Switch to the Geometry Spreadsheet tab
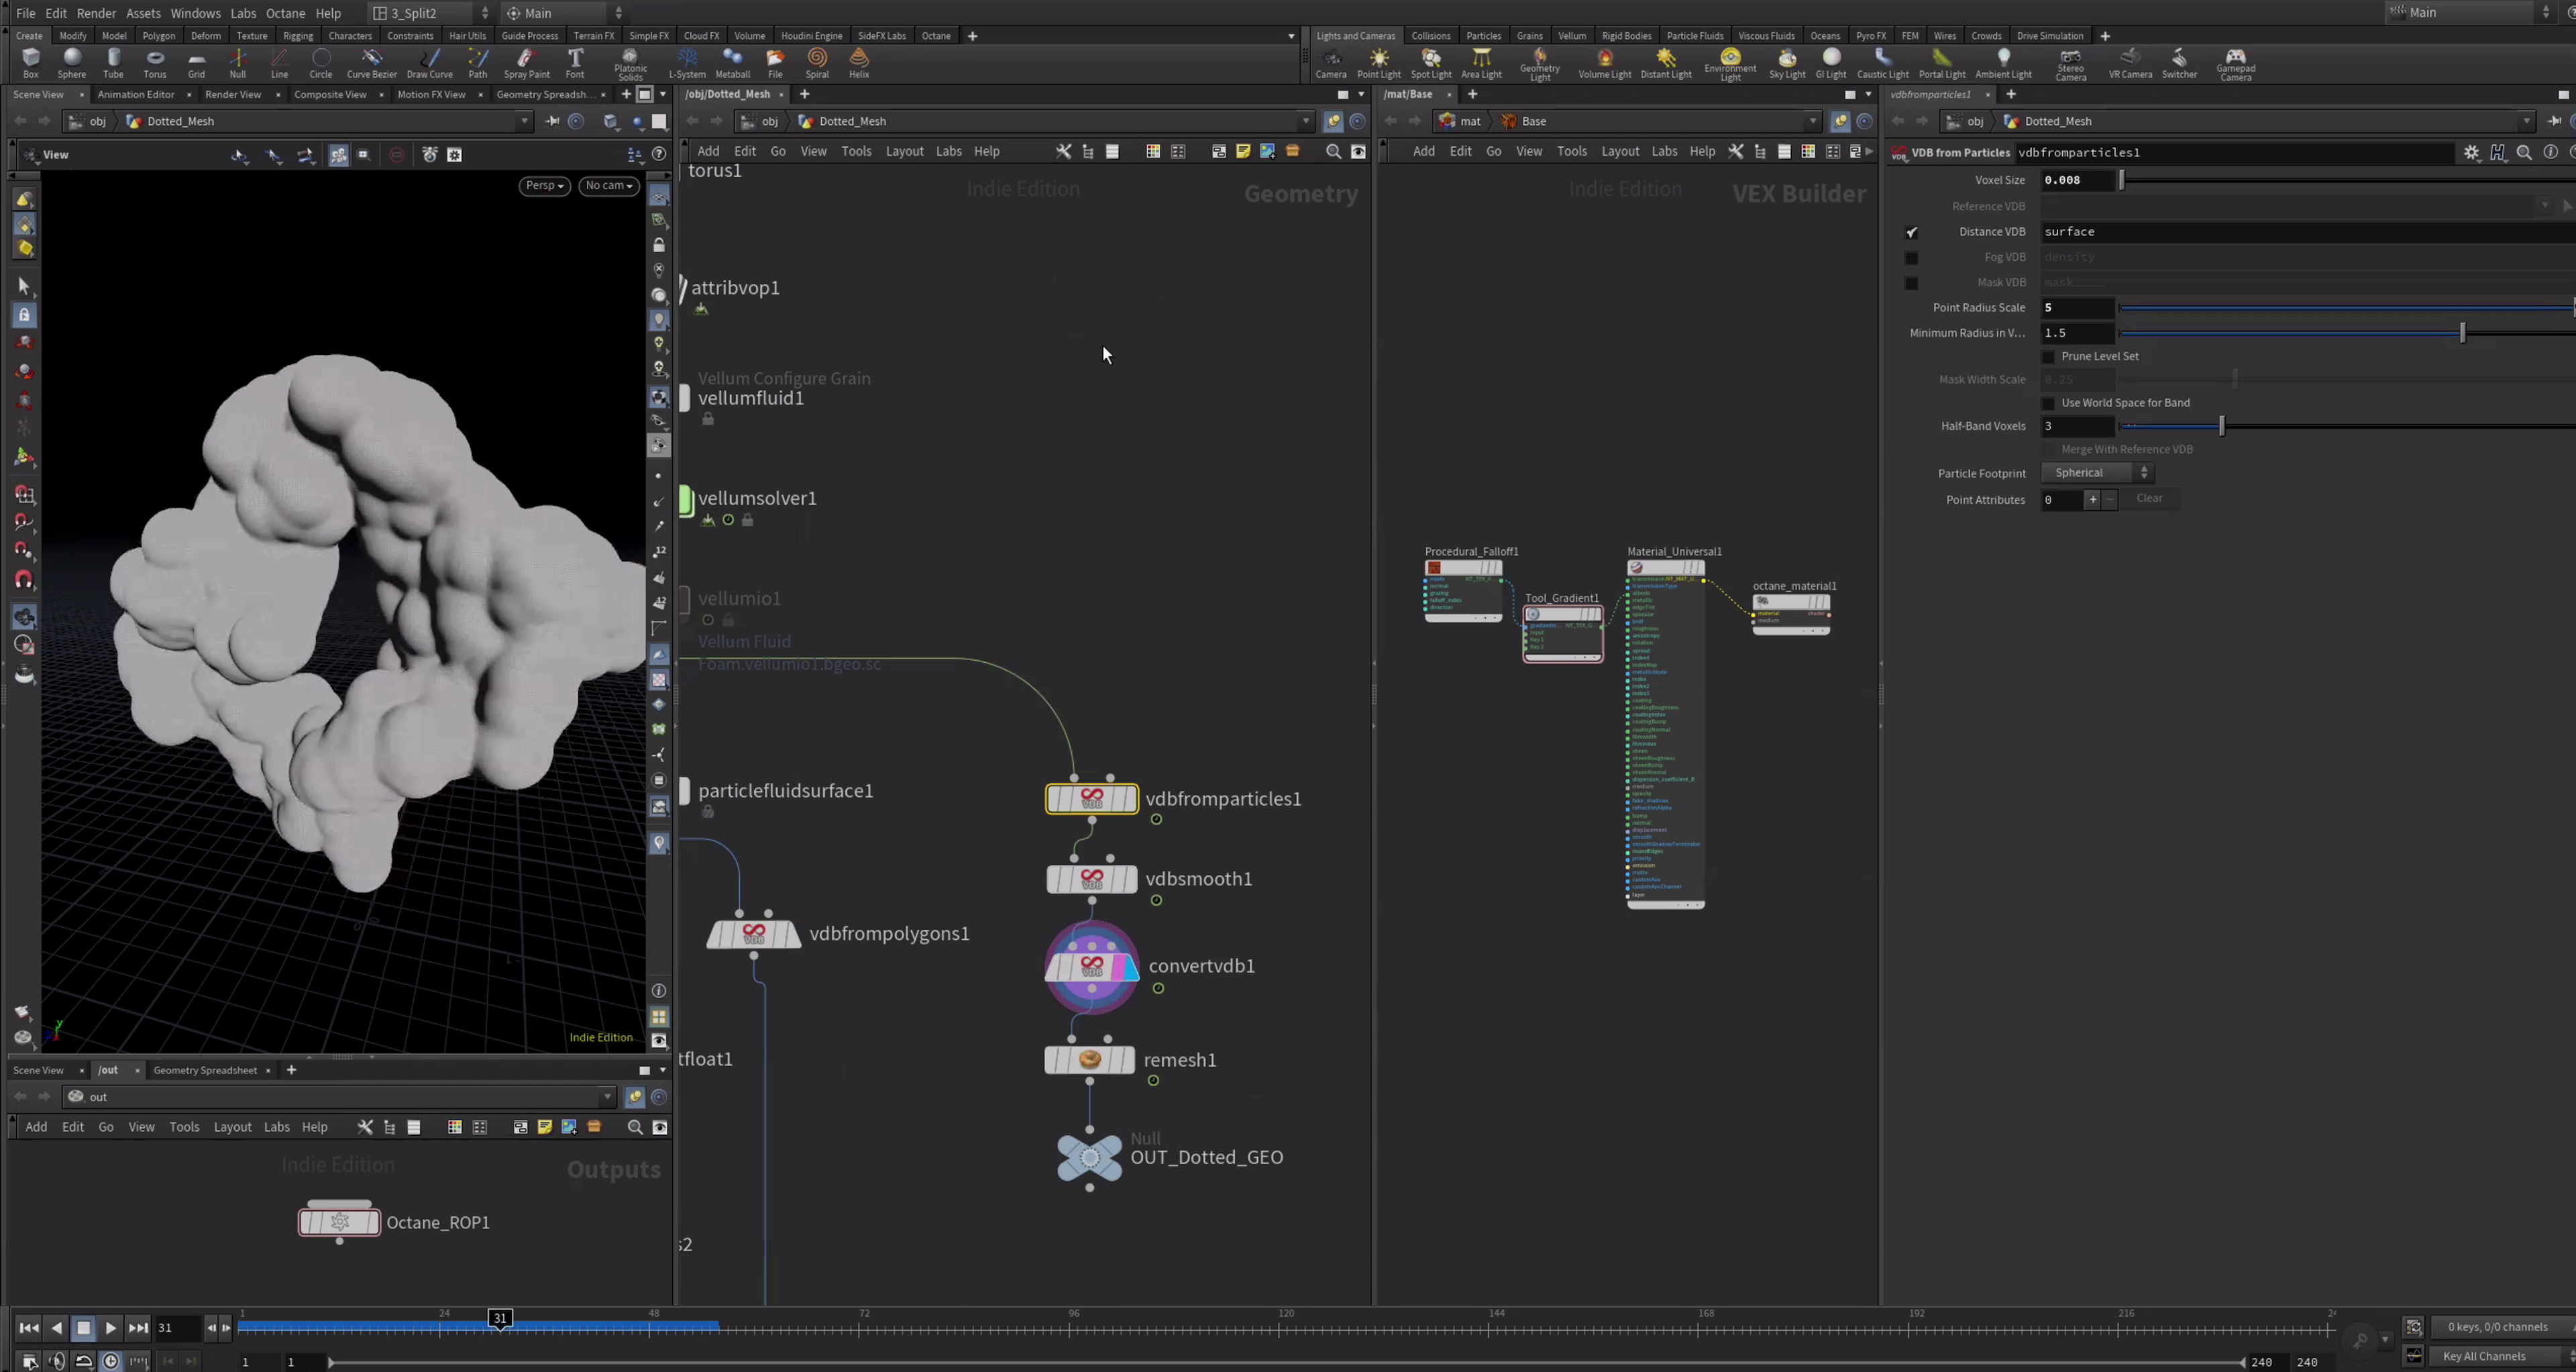The image size is (2576, 1372). (x=205, y=1070)
